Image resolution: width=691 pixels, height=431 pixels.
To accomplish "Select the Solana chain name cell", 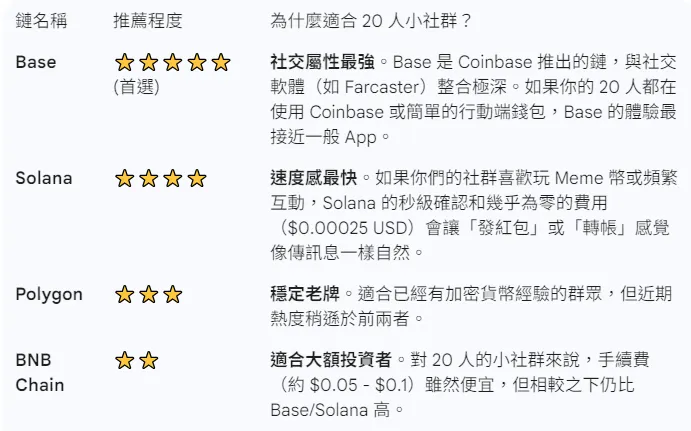I will click(44, 178).
